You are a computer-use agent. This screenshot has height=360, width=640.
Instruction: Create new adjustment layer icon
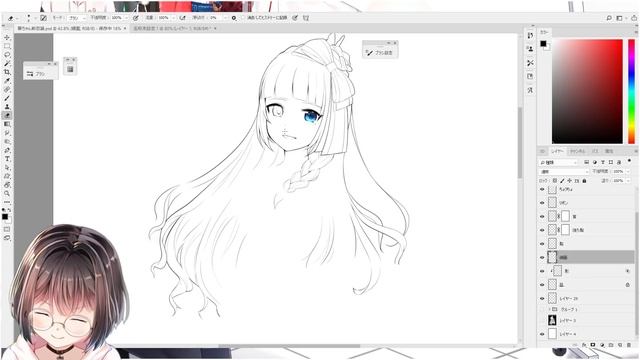(x=602, y=345)
